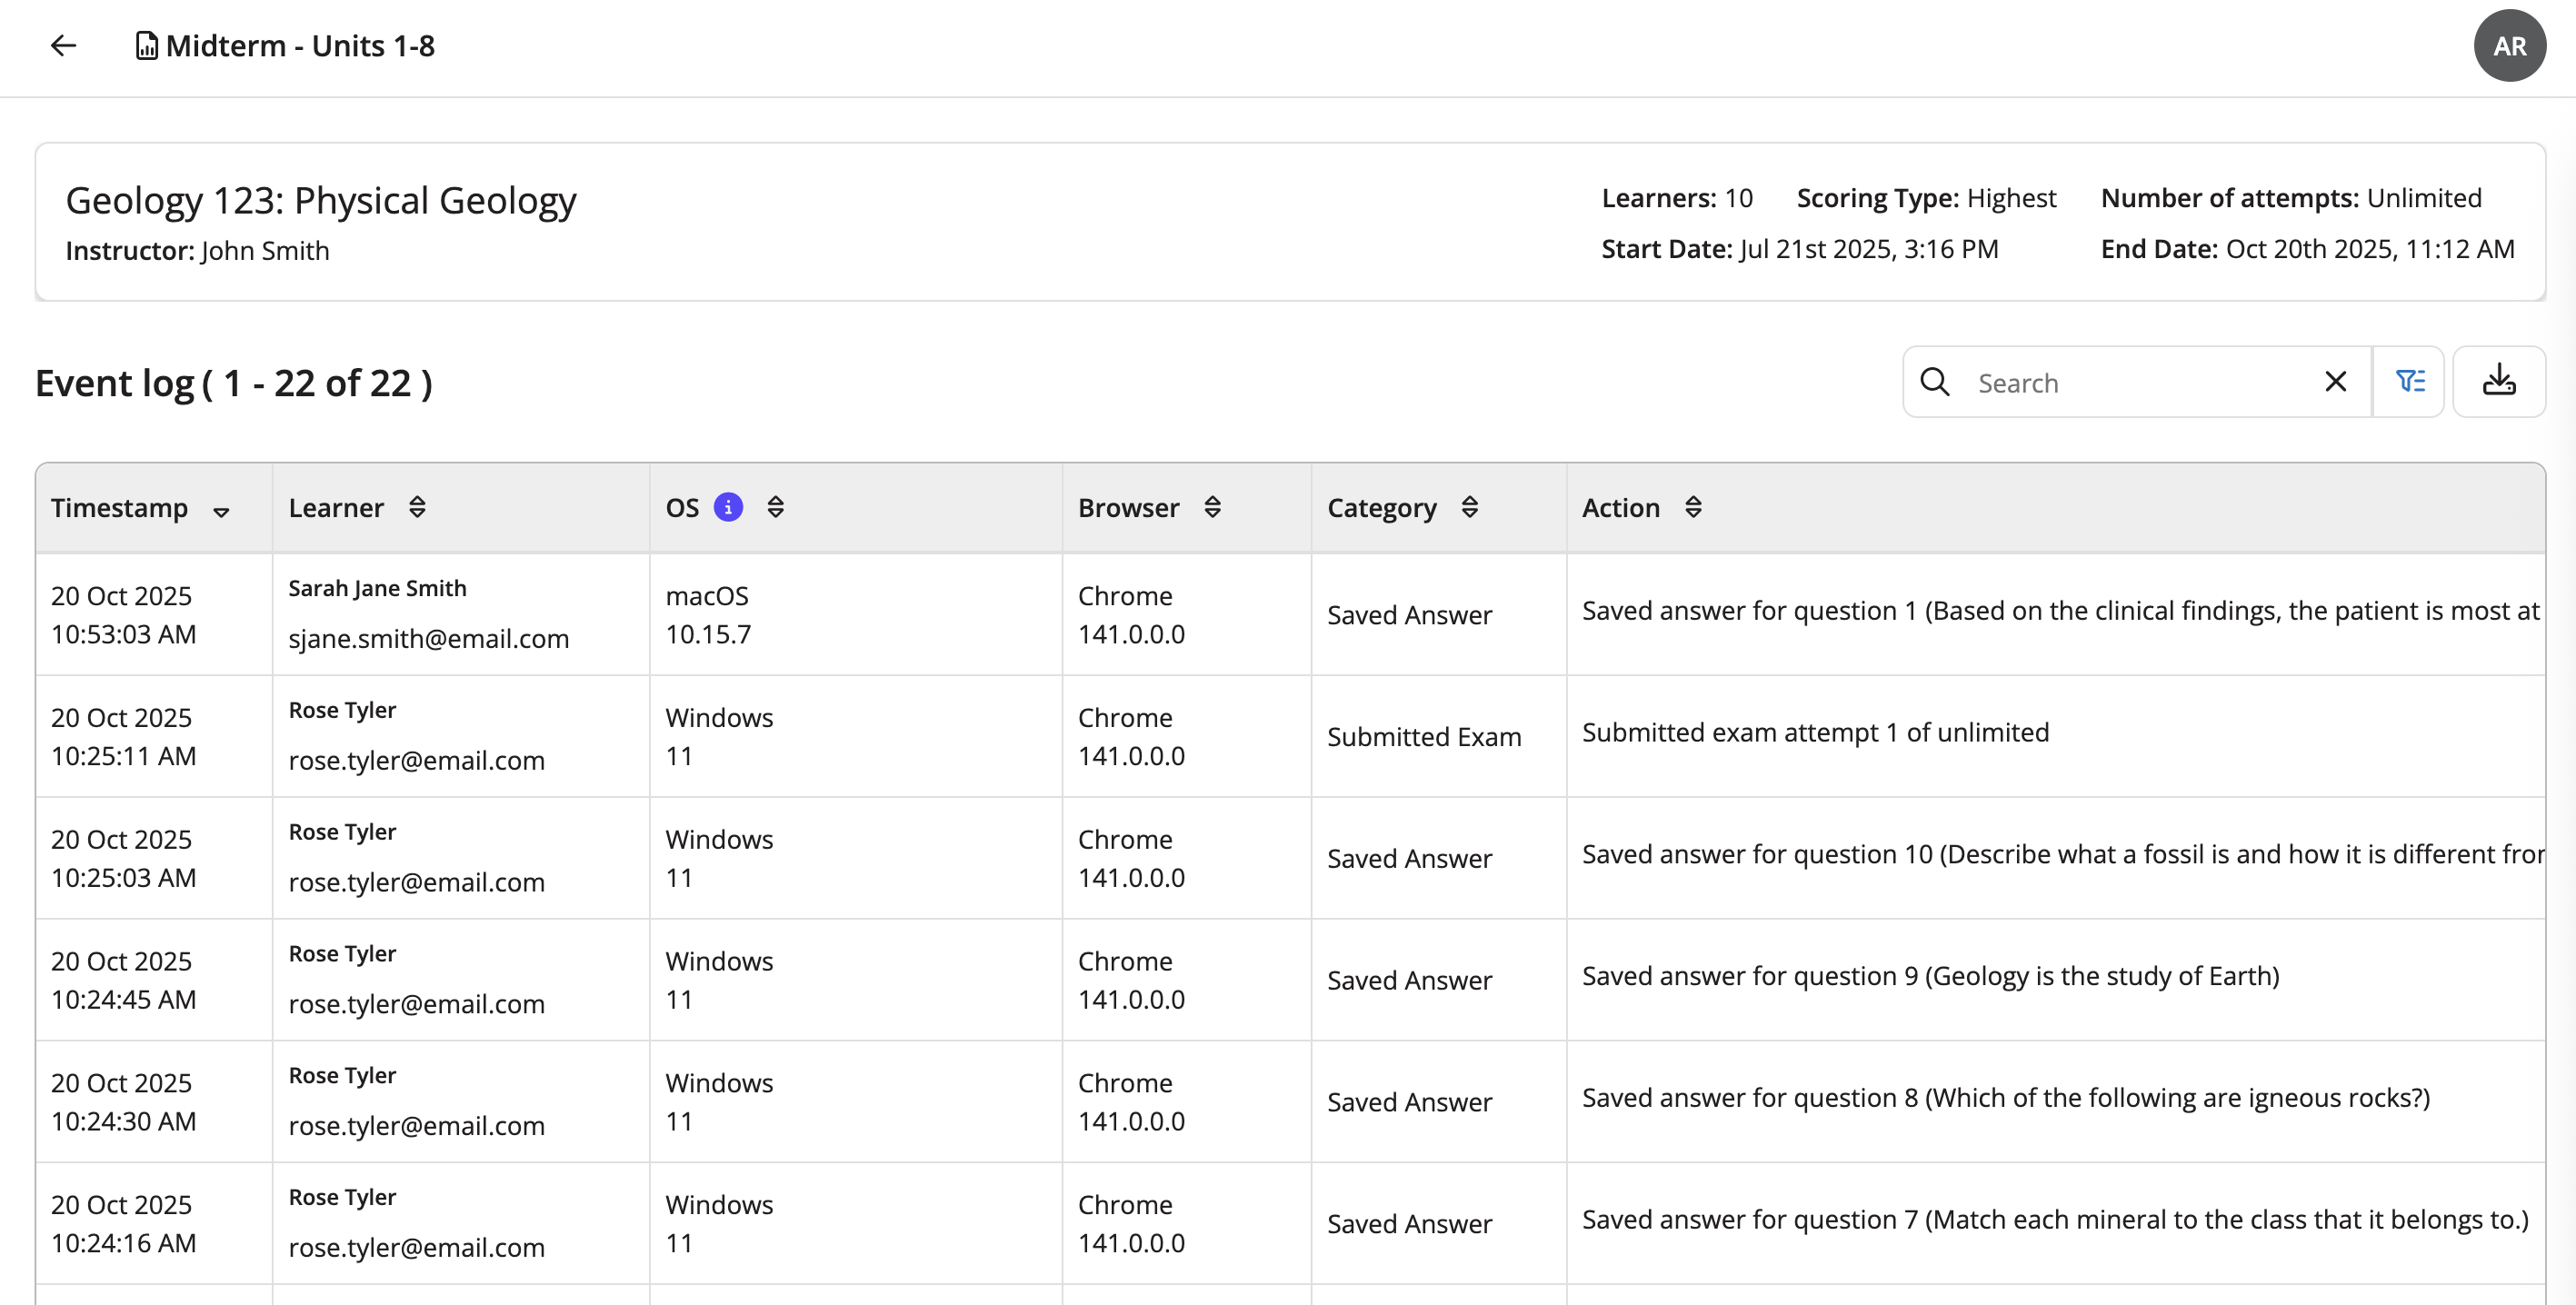This screenshot has height=1305, width=2576.
Task: Clear the search field with X
Action: pos(2335,382)
